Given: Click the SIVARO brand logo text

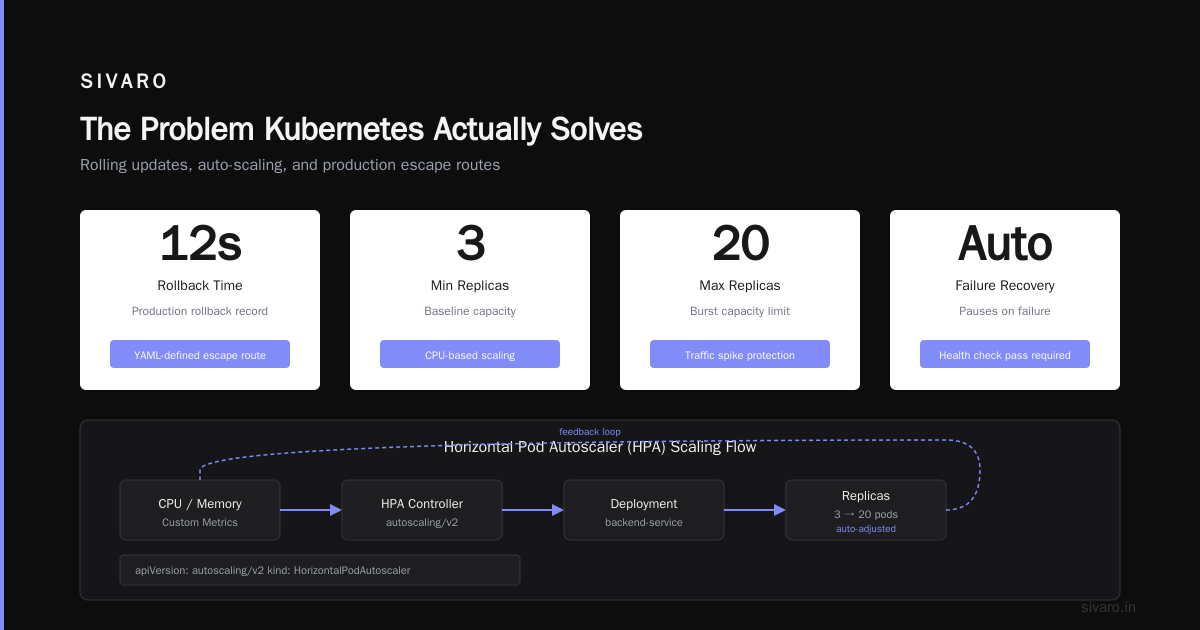Looking at the screenshot, I should 124,82.
